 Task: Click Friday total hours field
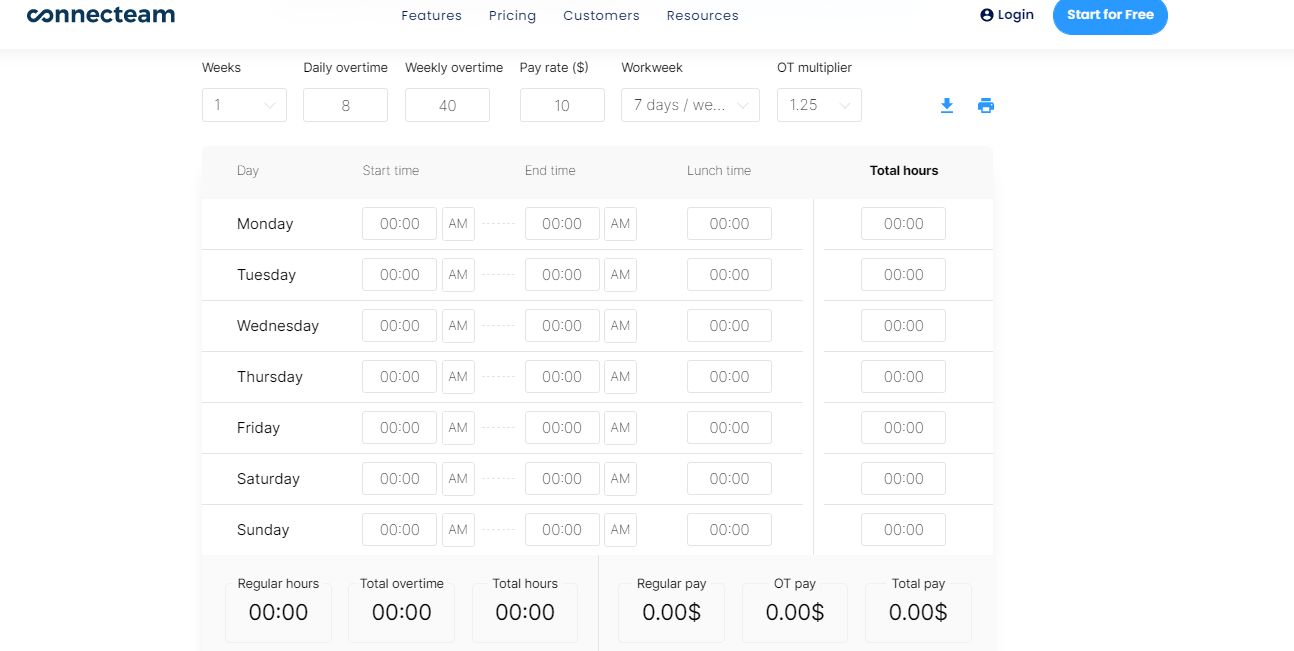[903, 428]
